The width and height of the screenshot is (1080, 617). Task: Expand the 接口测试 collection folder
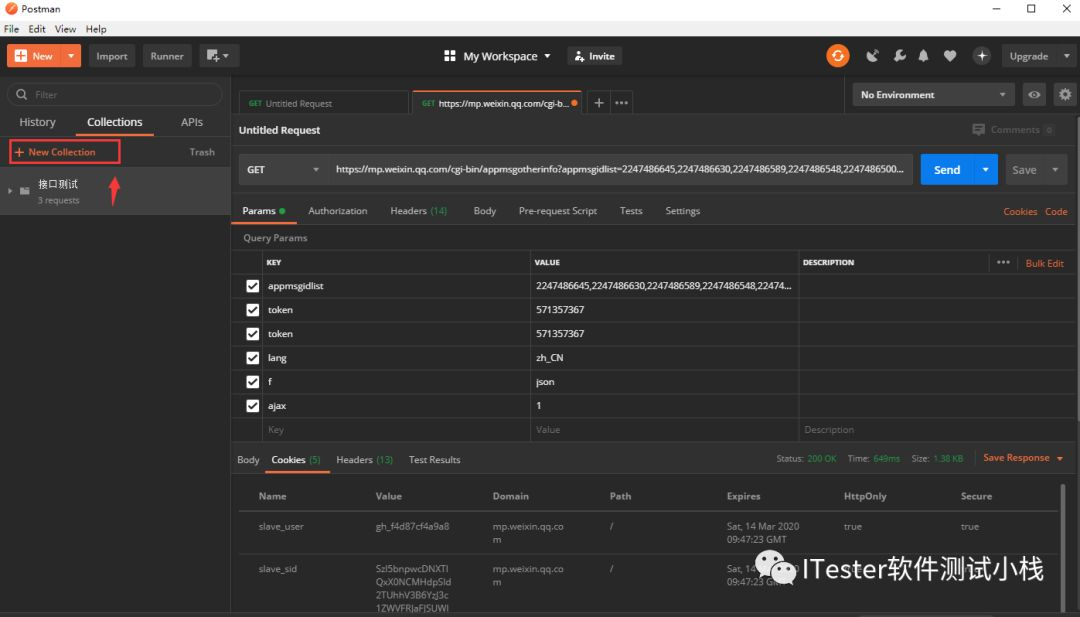(x=11, y=191)
